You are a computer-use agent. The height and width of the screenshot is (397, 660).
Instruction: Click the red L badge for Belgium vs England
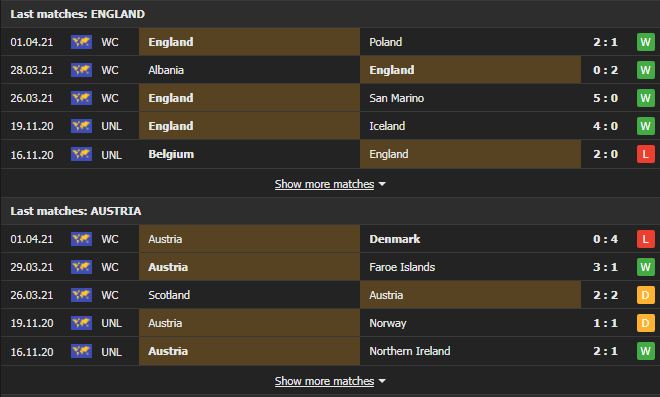coord(645,154)
